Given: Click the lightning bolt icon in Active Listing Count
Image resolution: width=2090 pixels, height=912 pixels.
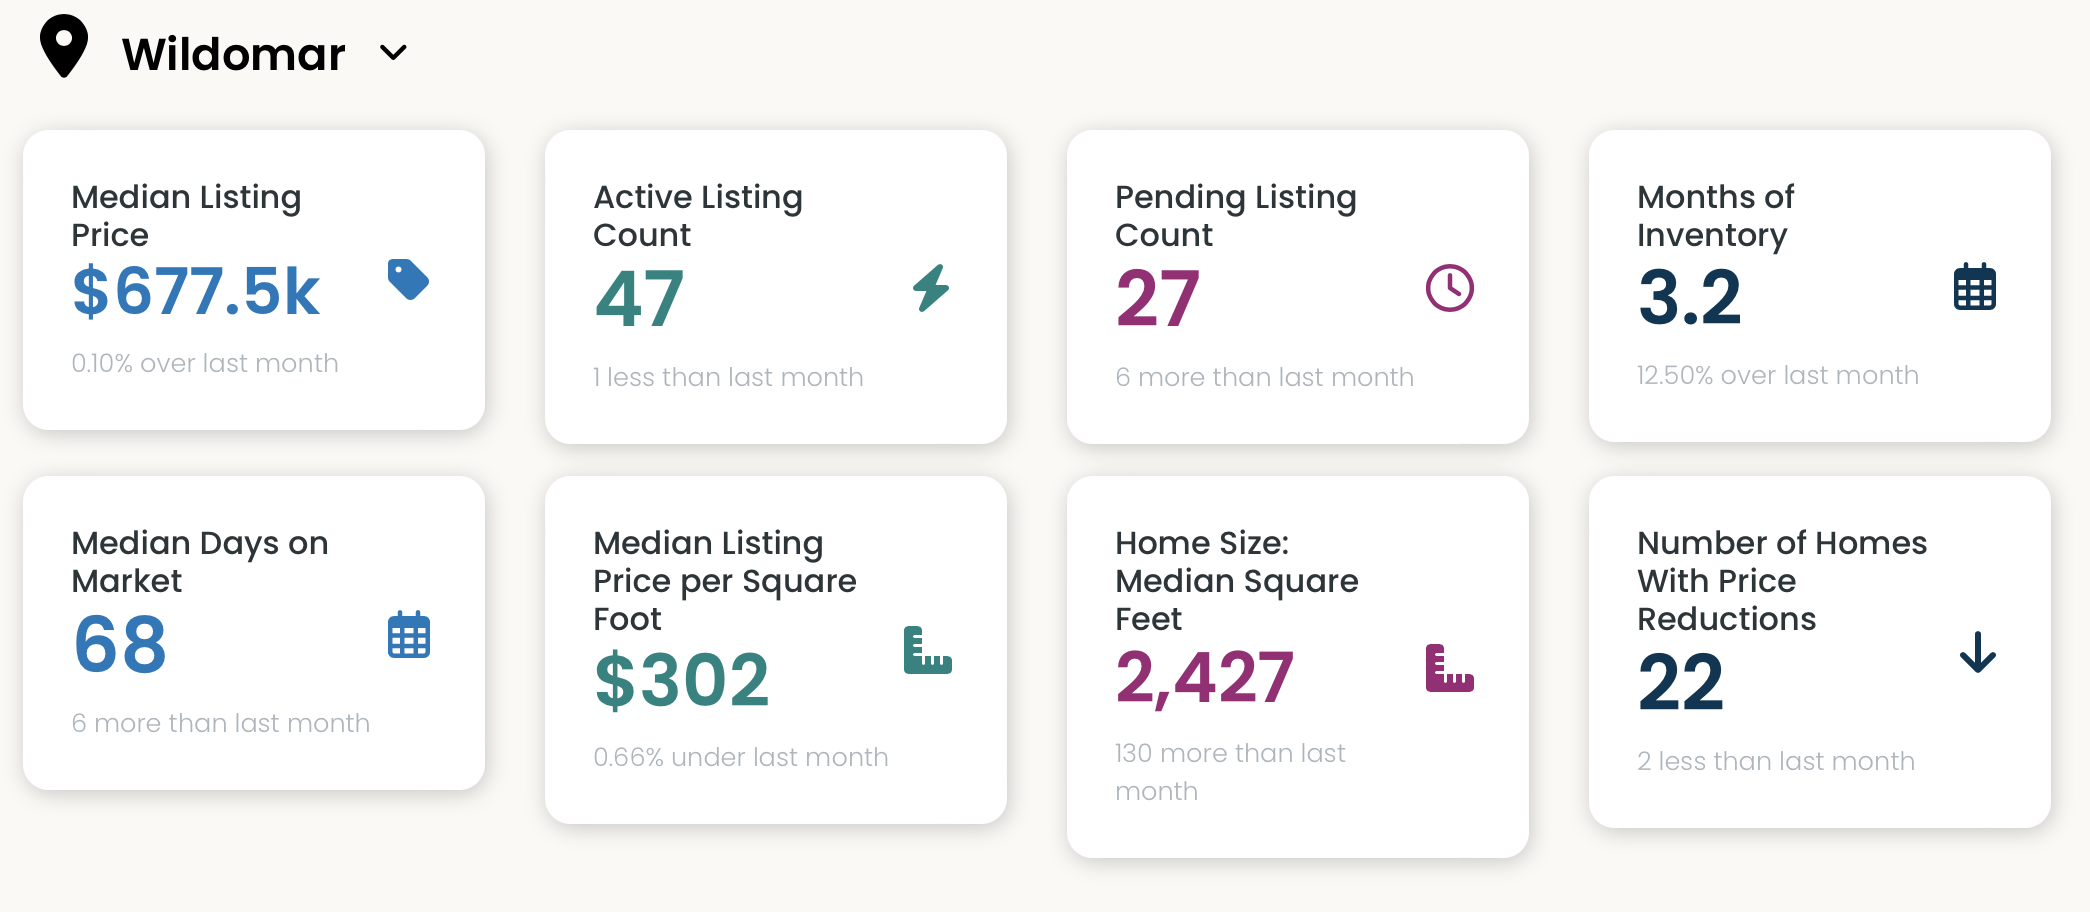Looking at the screenshot, I should pyautogui.click(x=931, y=288).
